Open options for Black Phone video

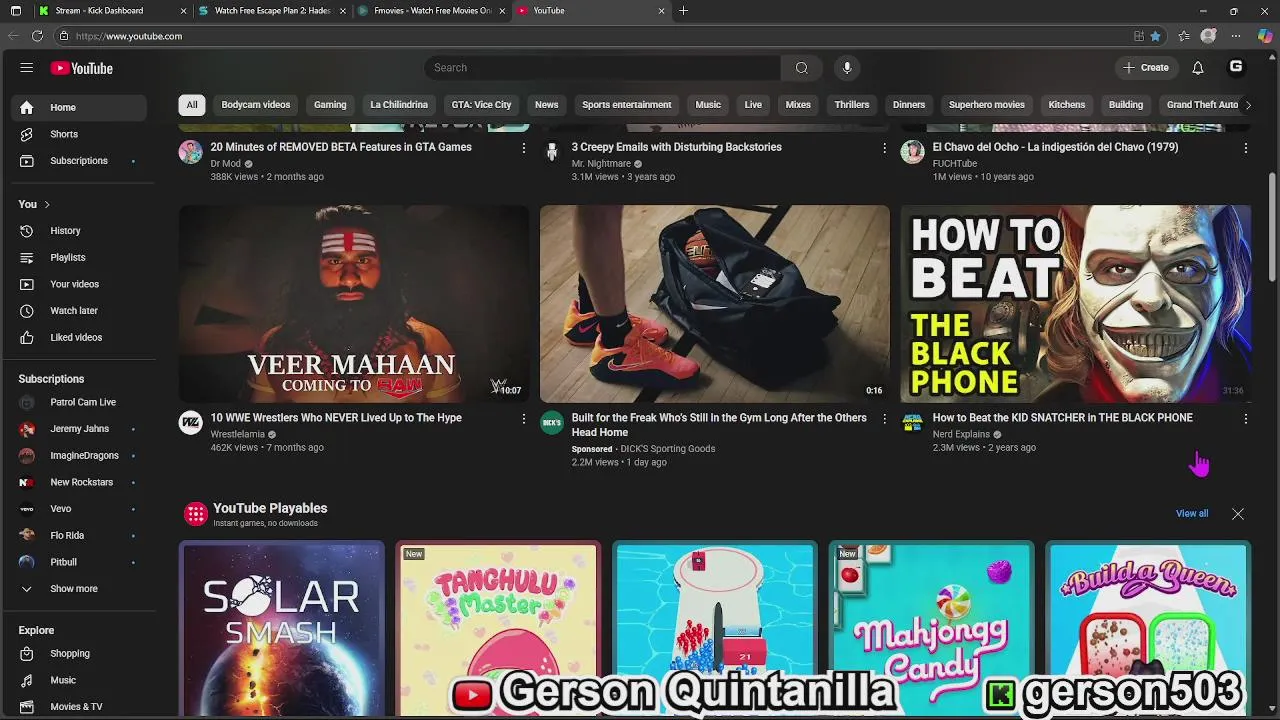(x=1245, y=419)
